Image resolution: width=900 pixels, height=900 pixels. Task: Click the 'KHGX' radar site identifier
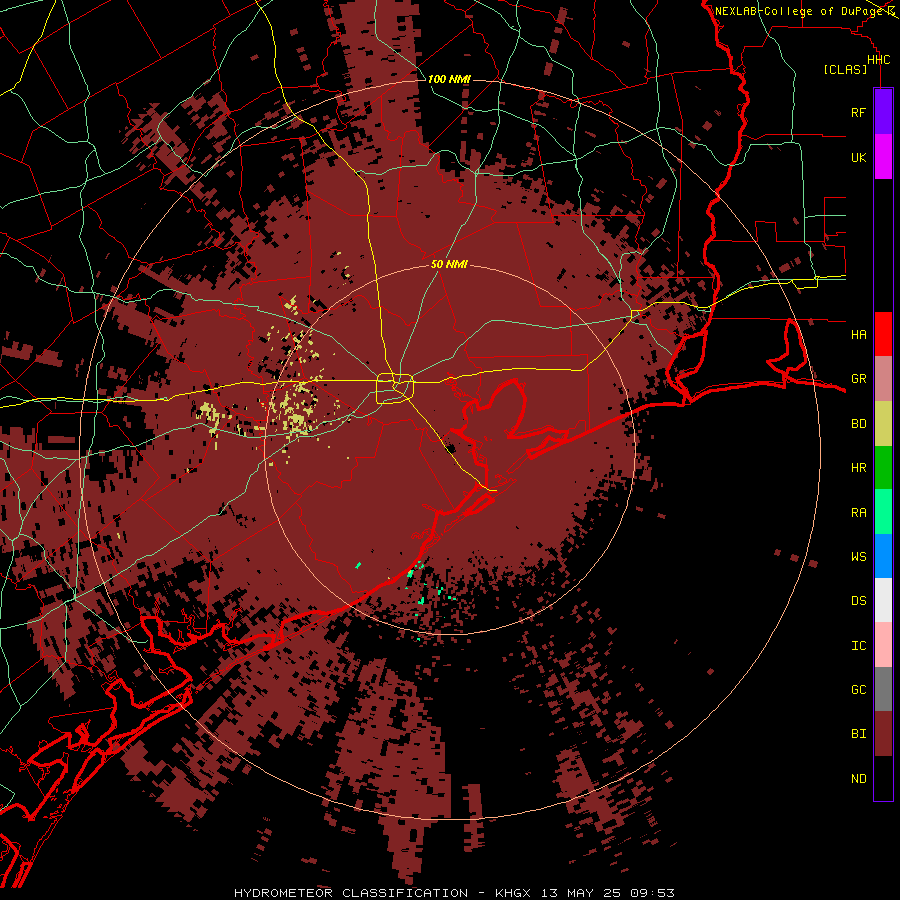click(513, 893)
